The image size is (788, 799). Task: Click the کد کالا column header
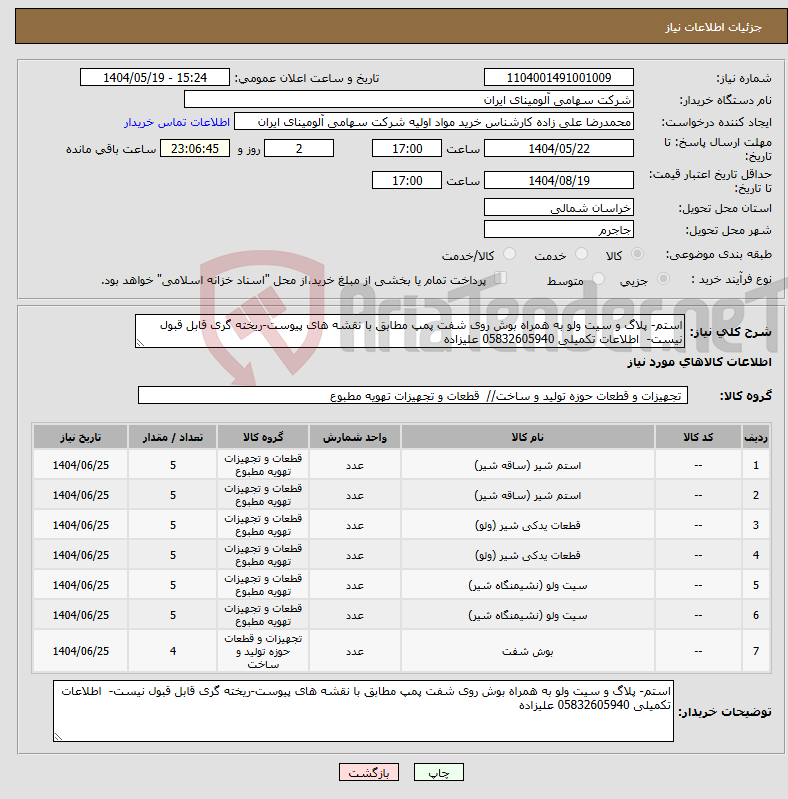pyautogui.click(x=698, y=437)
